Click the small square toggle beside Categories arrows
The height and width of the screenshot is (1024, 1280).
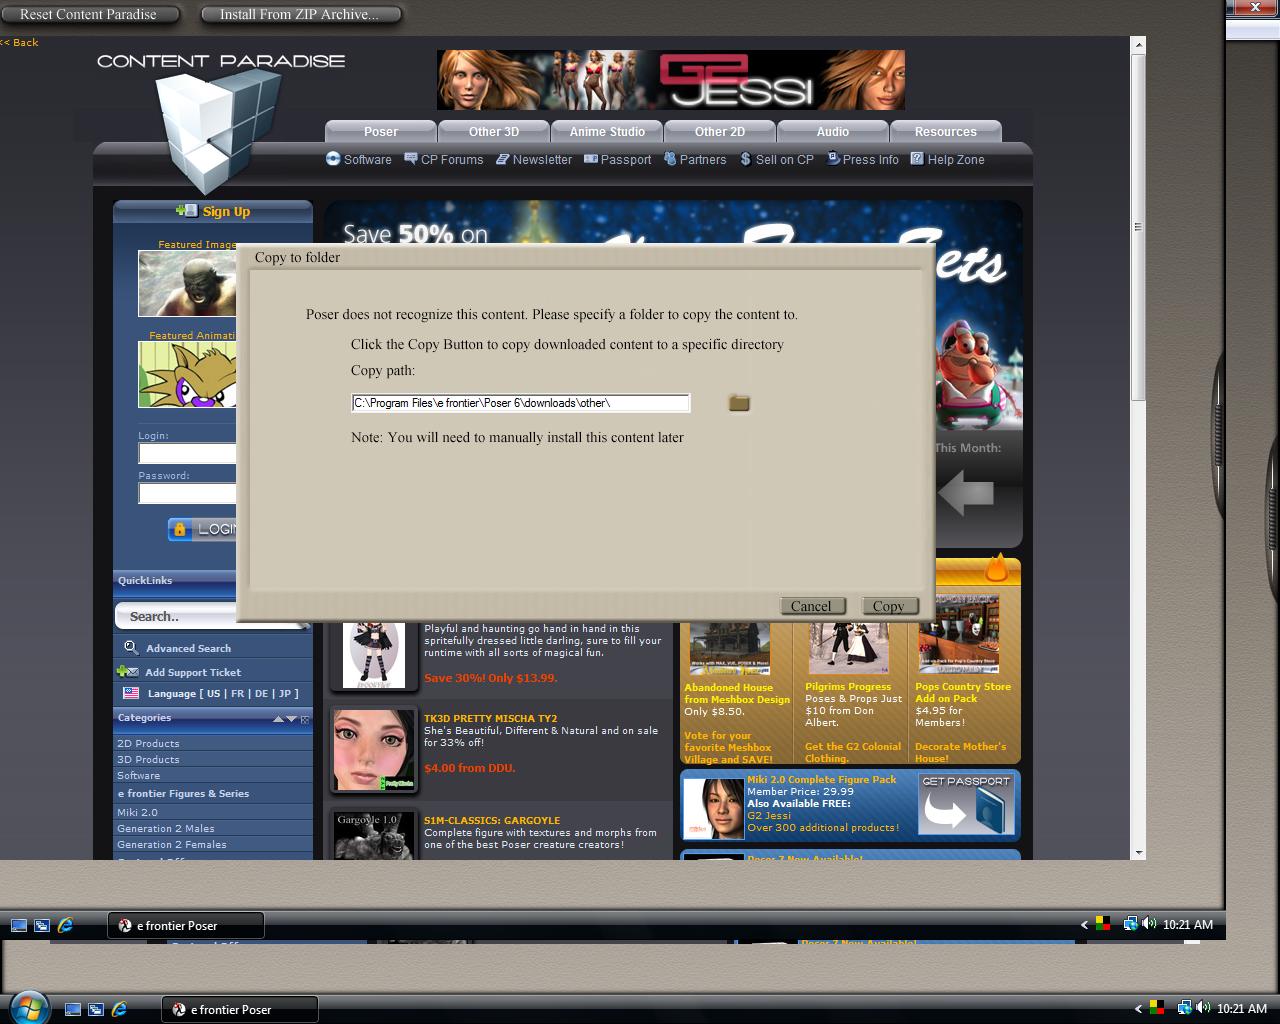(x=305, y=719)
